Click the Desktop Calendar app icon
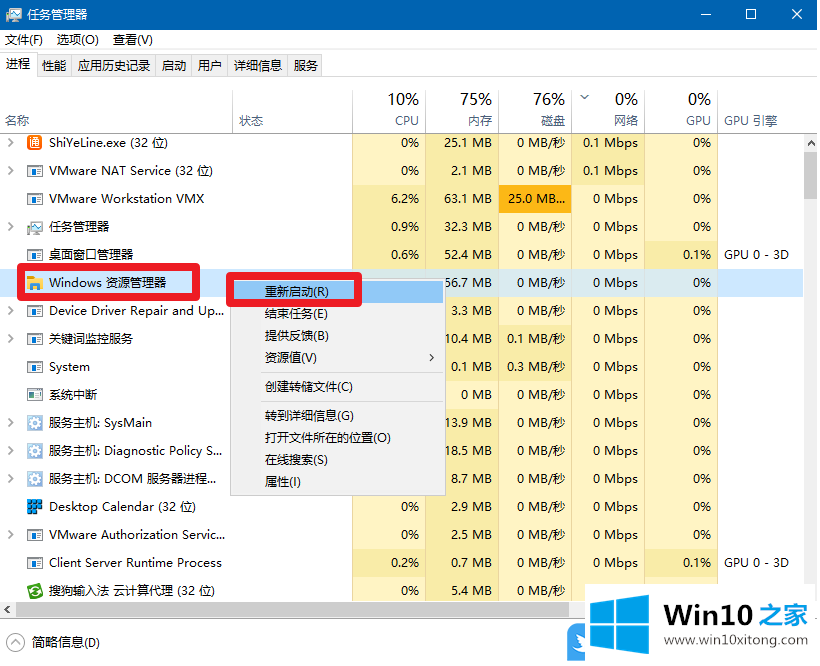Viewport: 820px width, 666px height. click(35, 507)
